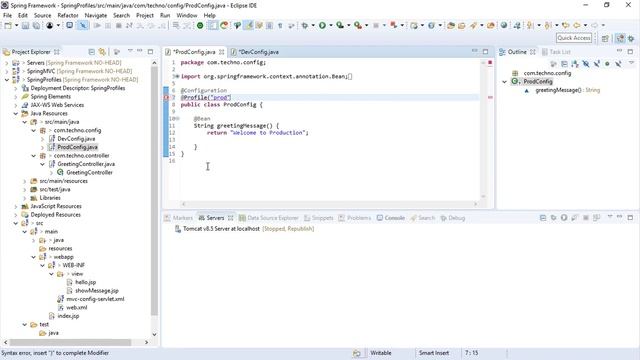Toggle Sort in Outline toolbar
The height and width of the screenshot is (360, 640).
click(x=575, y=64)
